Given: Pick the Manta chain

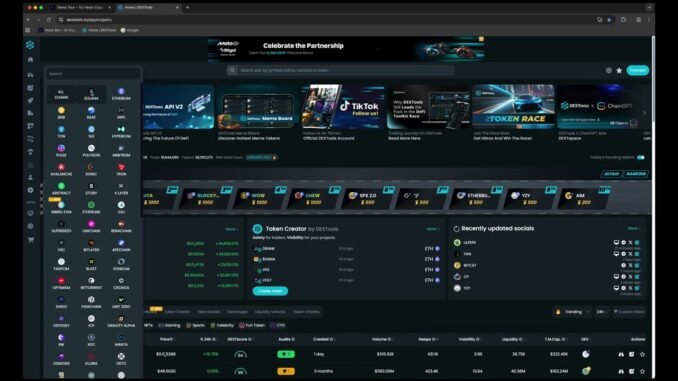Looking at the screenshot, I should [121, 340].
